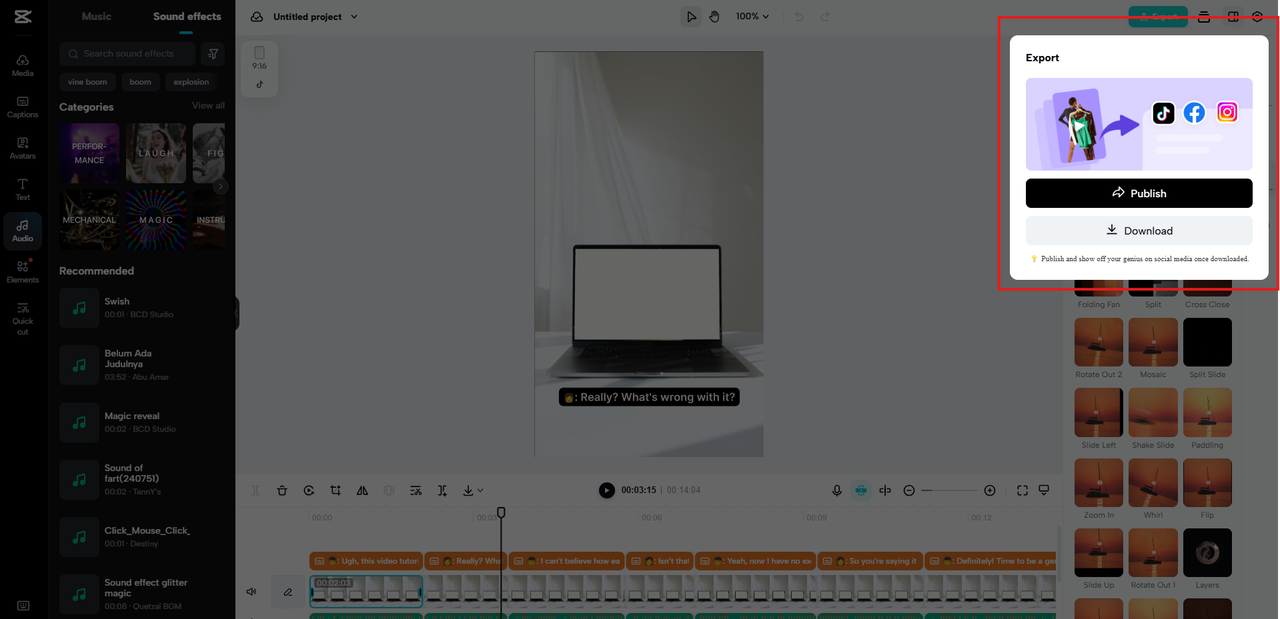Click the timeline zoom slider

[x=949, y=491]
